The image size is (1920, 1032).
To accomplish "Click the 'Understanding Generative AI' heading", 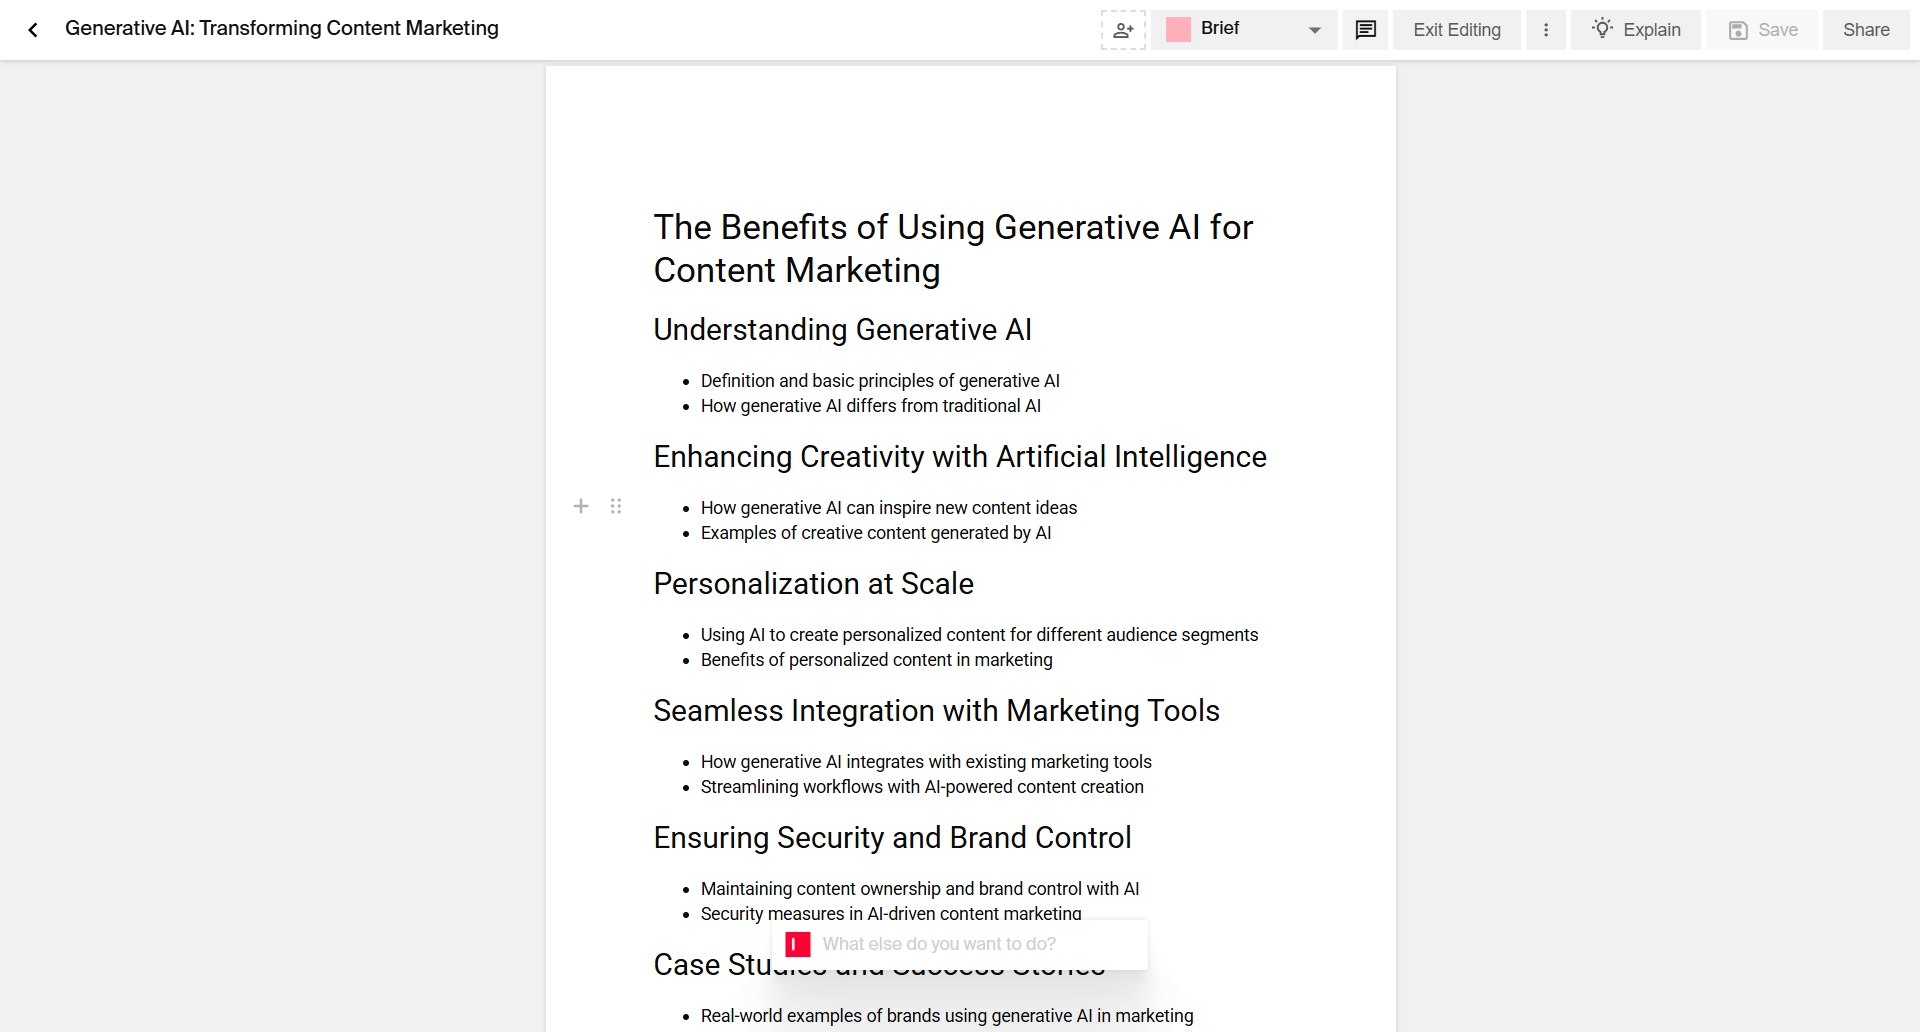I will click(843, 329).
